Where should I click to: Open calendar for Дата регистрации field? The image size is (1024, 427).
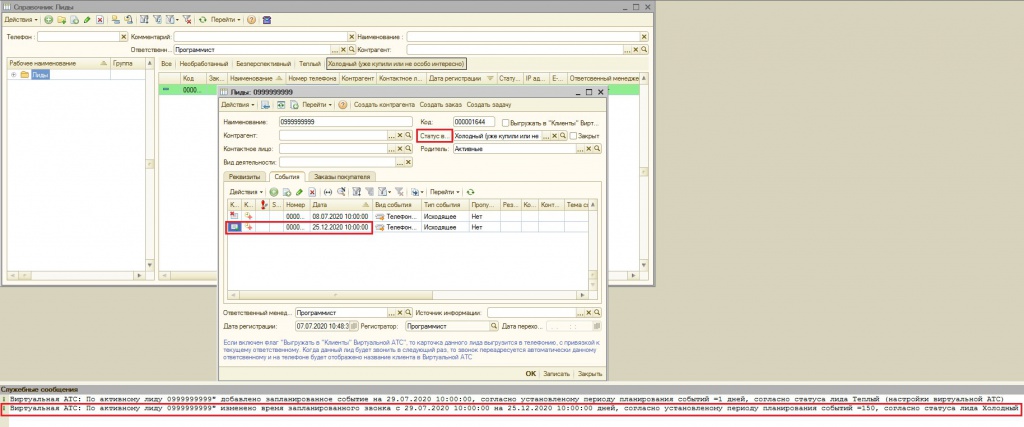(354, 326)
